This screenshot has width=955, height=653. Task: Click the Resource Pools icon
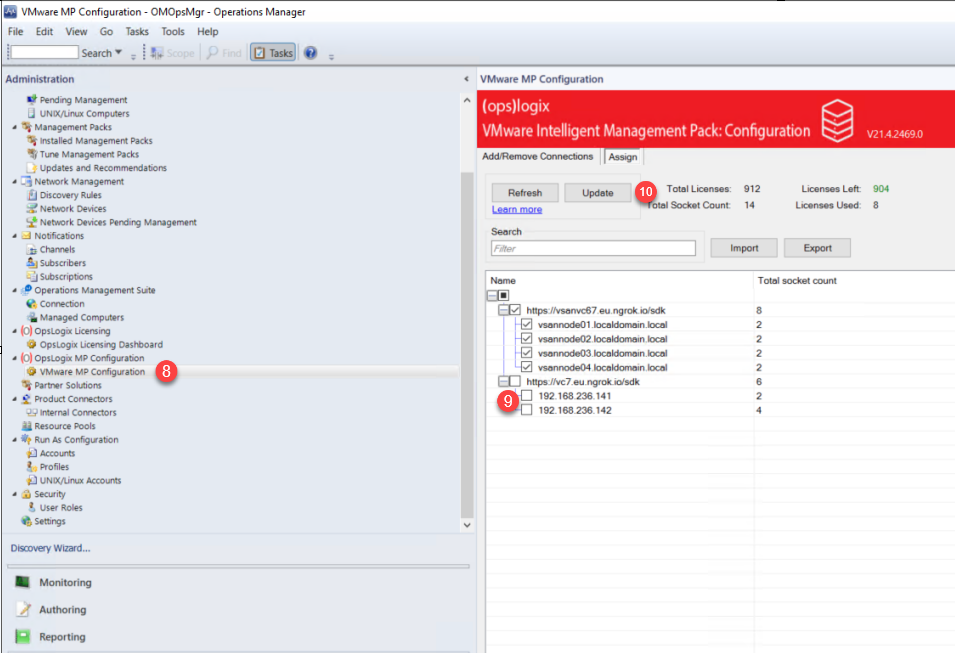click(26, 426)
